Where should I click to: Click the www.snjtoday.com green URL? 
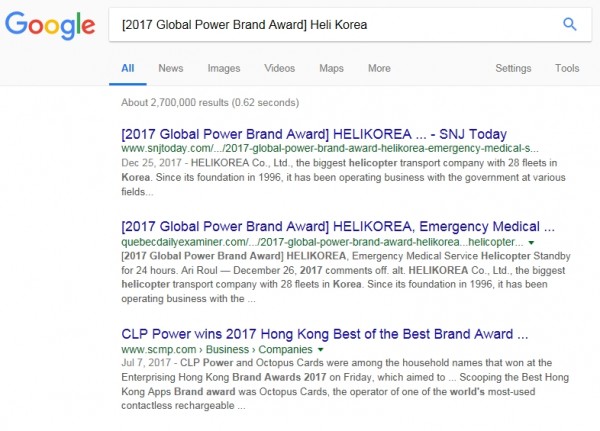[330, 149]
